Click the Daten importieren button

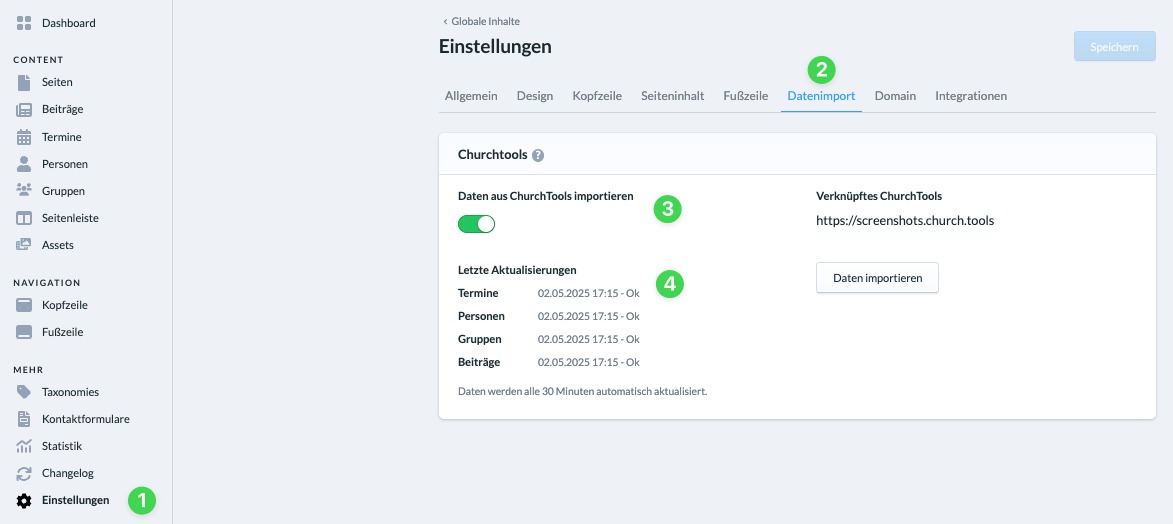point(878,278)
